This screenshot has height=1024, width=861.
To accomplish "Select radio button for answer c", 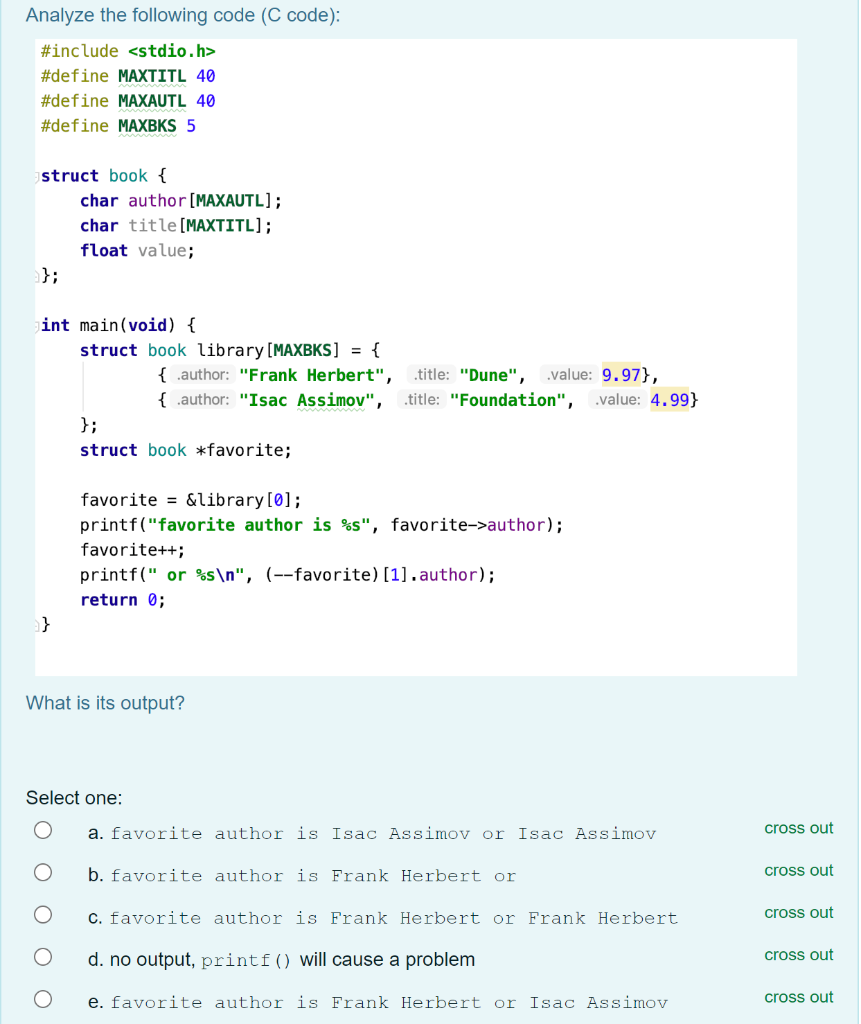I will 43,915.
